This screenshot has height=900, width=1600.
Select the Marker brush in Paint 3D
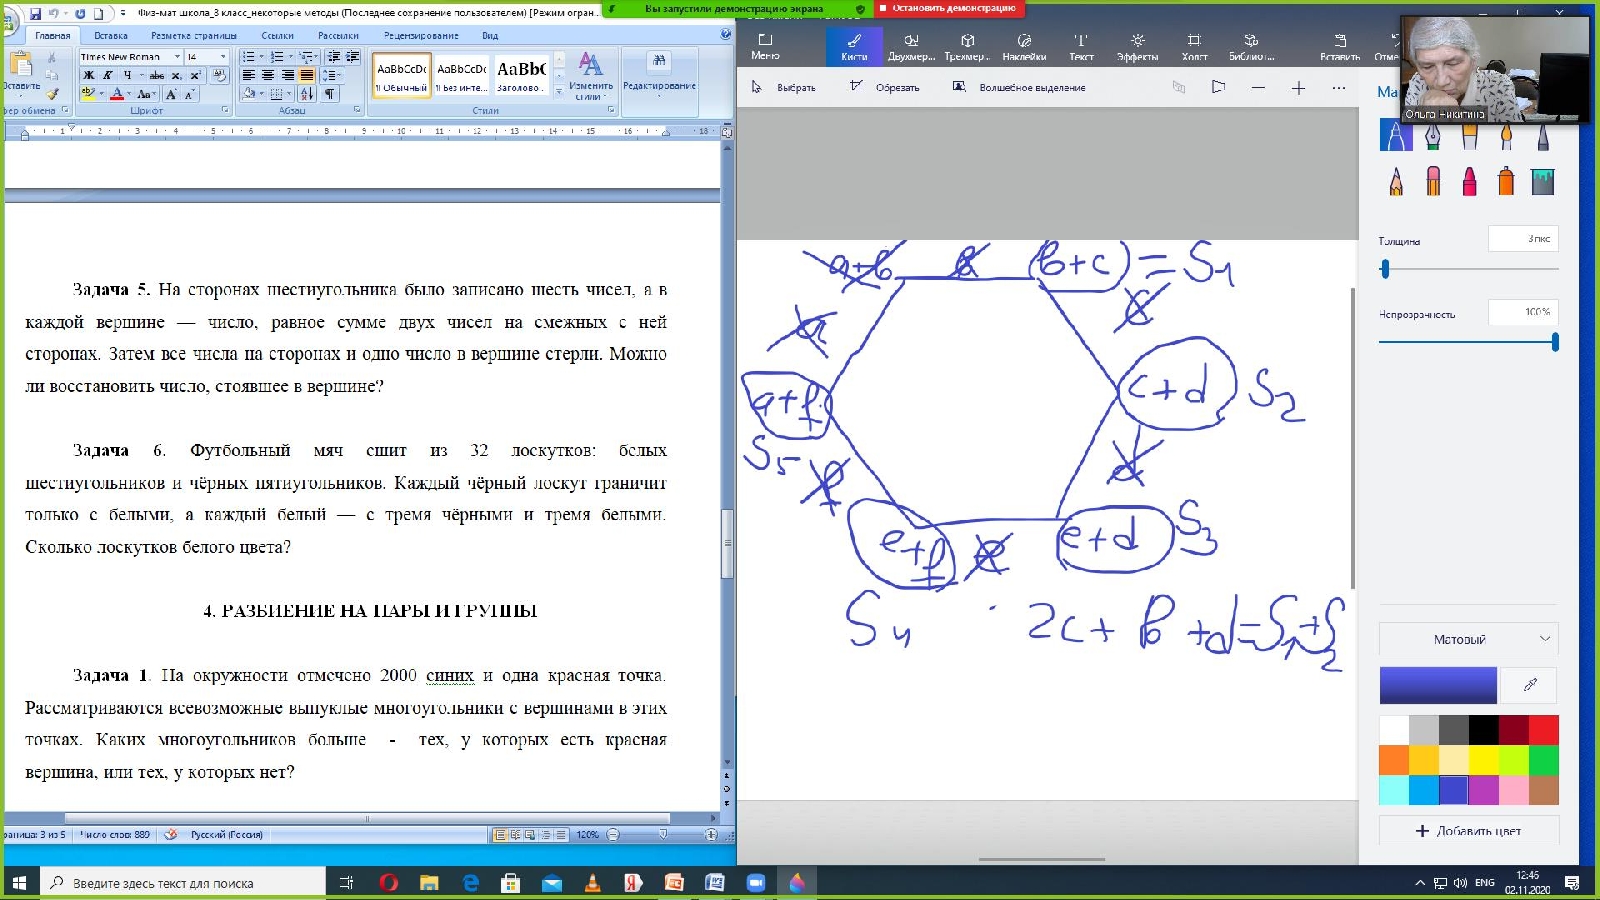point(1396,135)
